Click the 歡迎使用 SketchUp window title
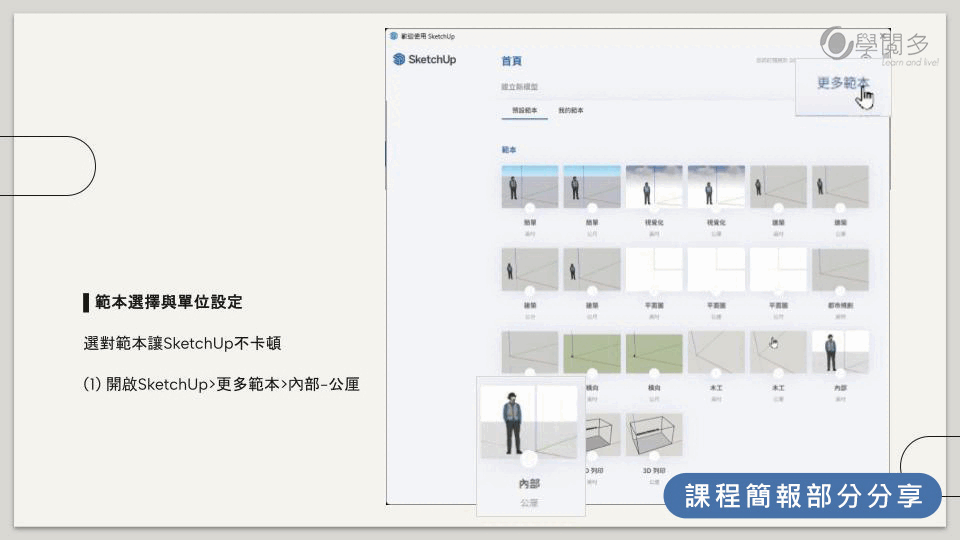Viewport: 960px width, 540px height. [428, 36]
